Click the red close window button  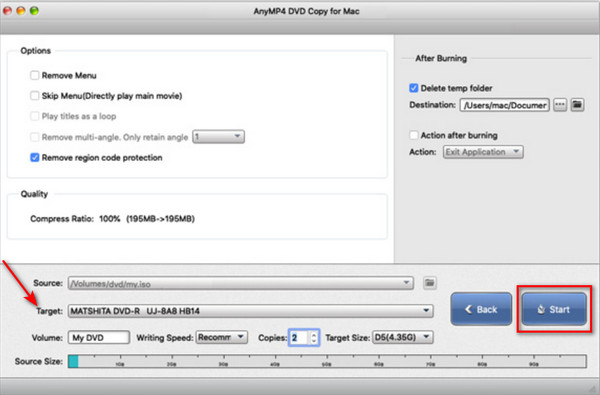[x=7, y=11]
